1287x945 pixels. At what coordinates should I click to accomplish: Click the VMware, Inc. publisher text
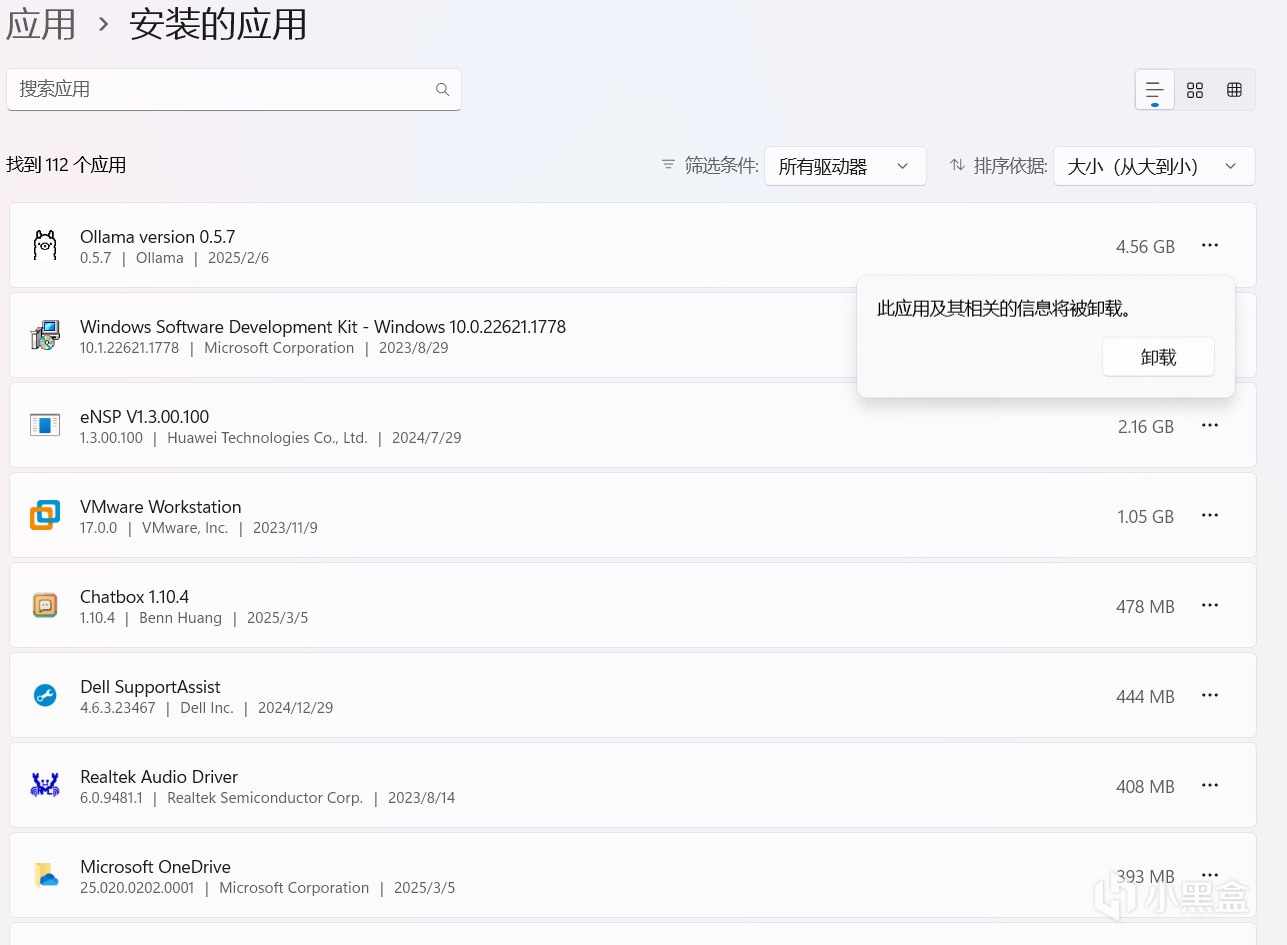185,528
